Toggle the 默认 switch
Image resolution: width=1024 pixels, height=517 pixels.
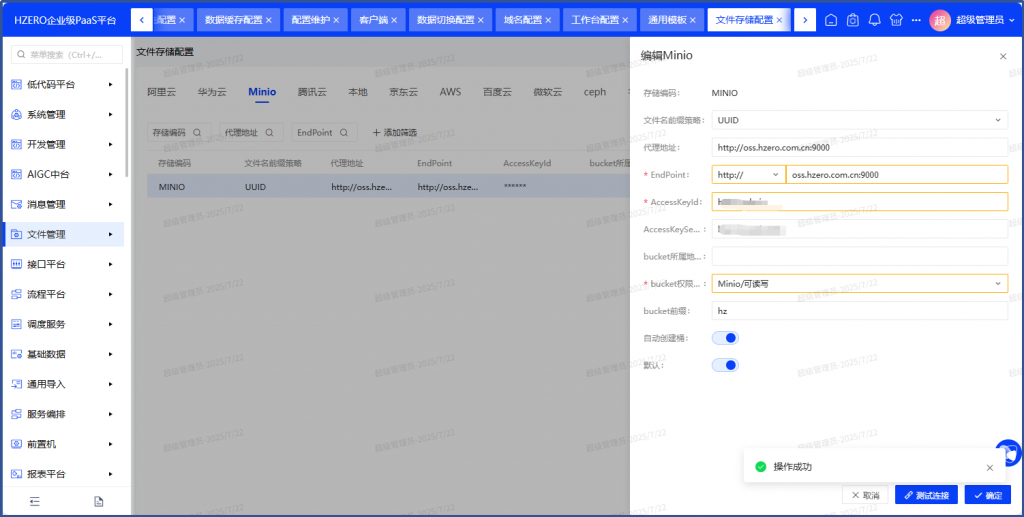click(725, 365)
